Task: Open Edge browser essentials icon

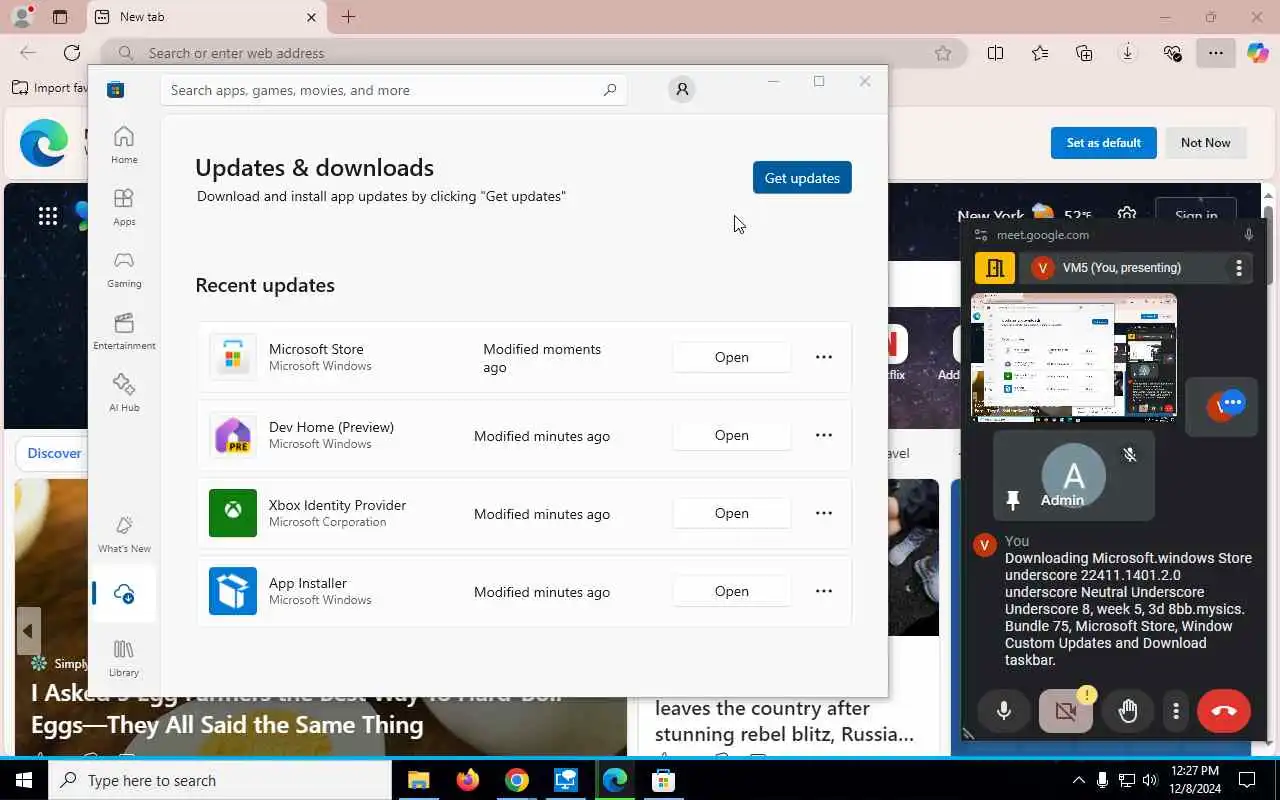Action: (x=1172, y=53)
